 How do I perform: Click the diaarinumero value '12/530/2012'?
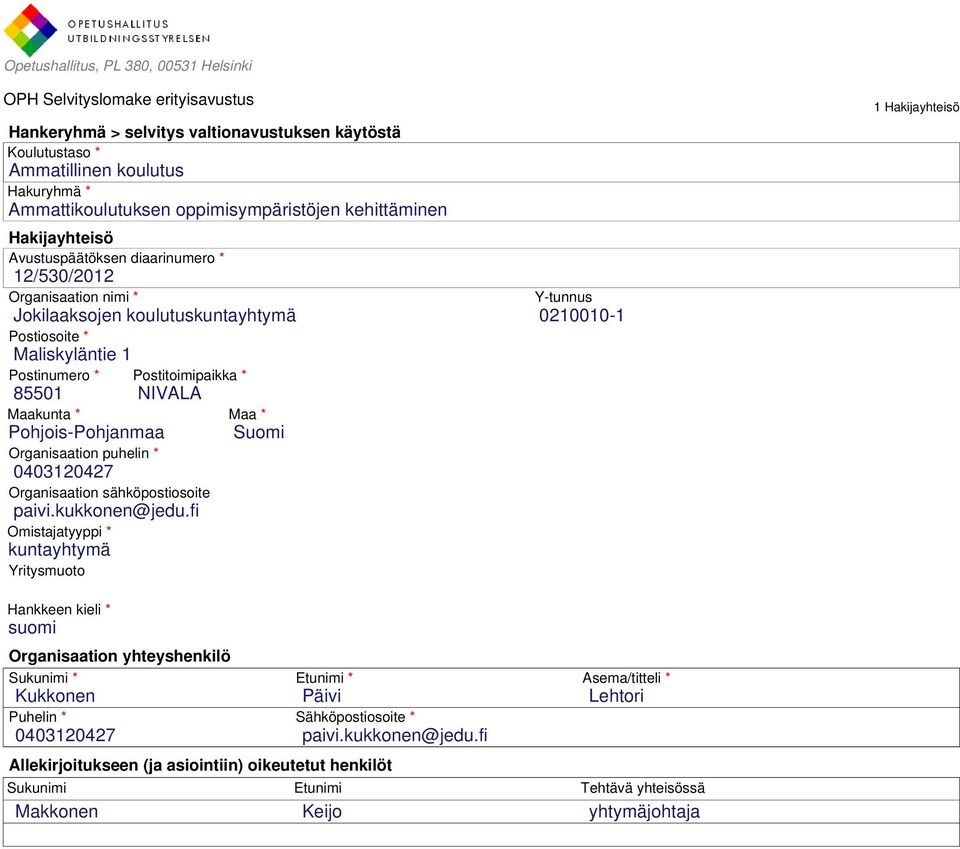click(x=64, y=276)
